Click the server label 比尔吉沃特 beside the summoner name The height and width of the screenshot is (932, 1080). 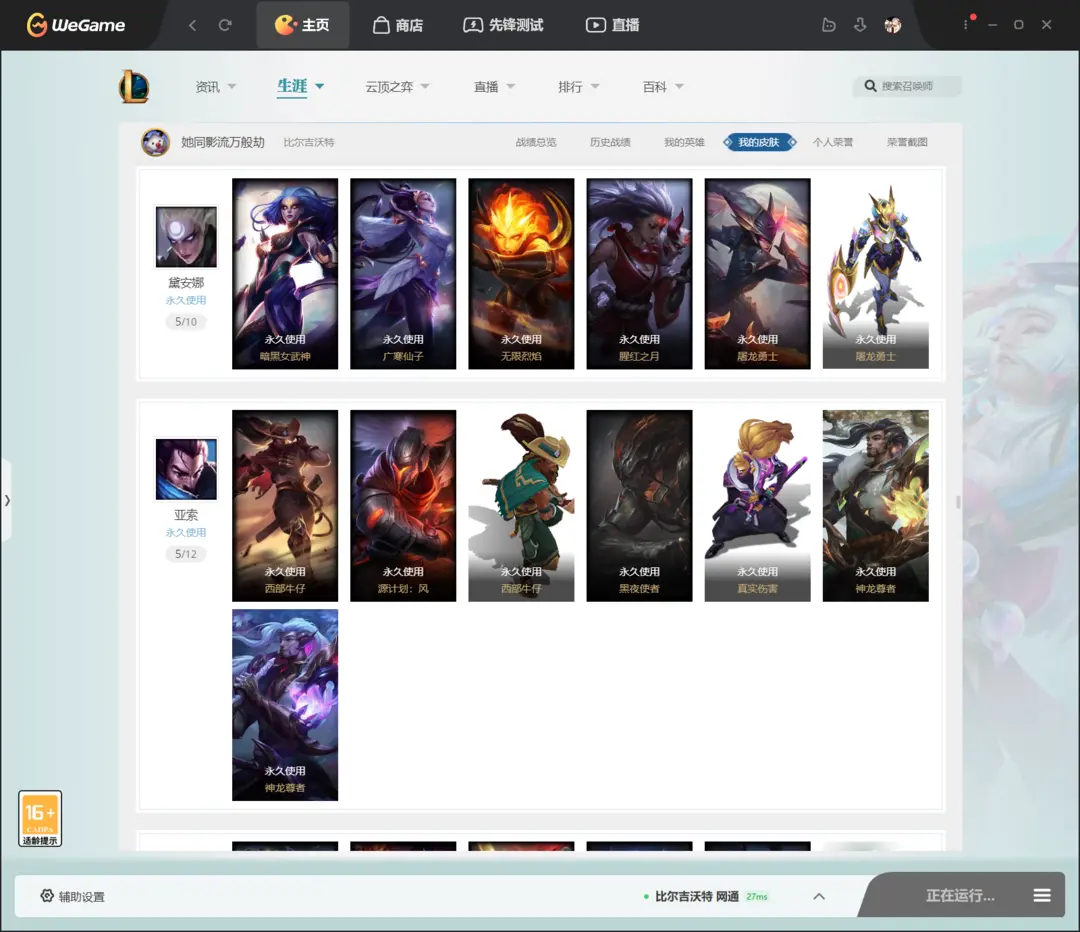point(309,143)
